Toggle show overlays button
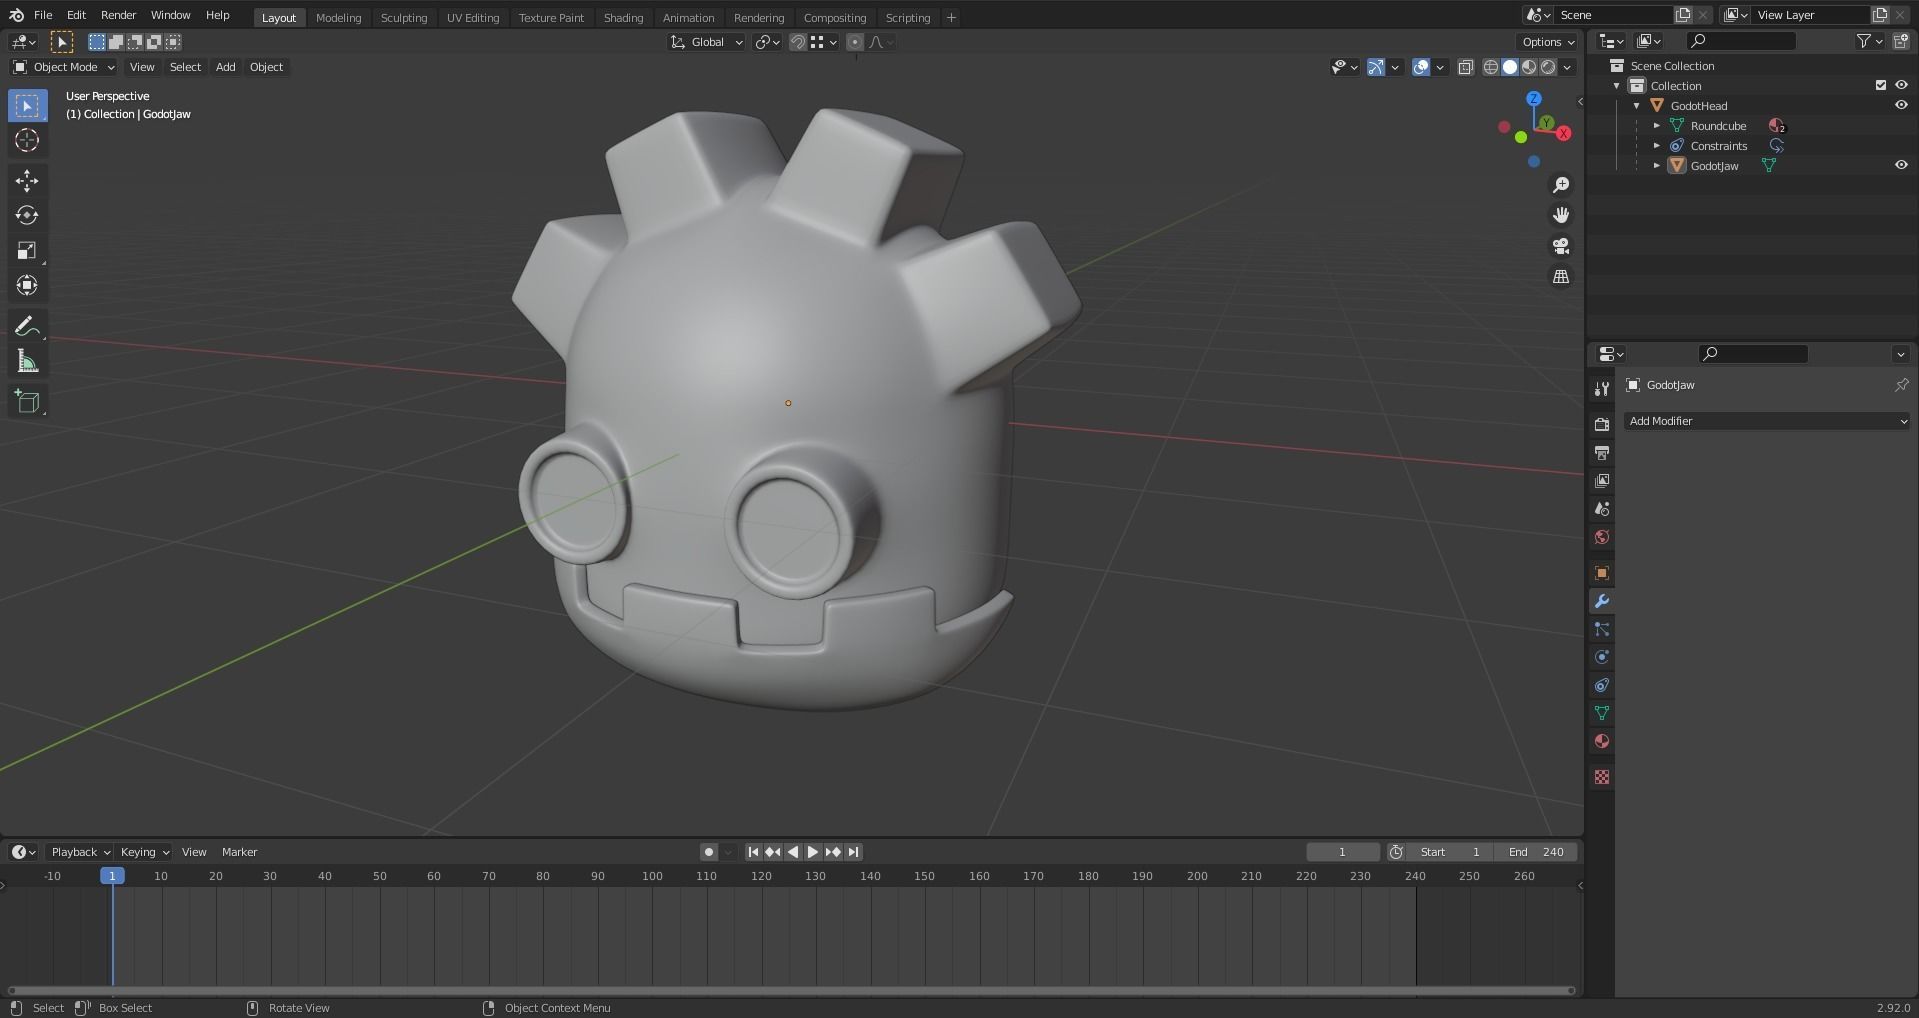This screenshot has width=1919, height=1018. click(1420, 67)
